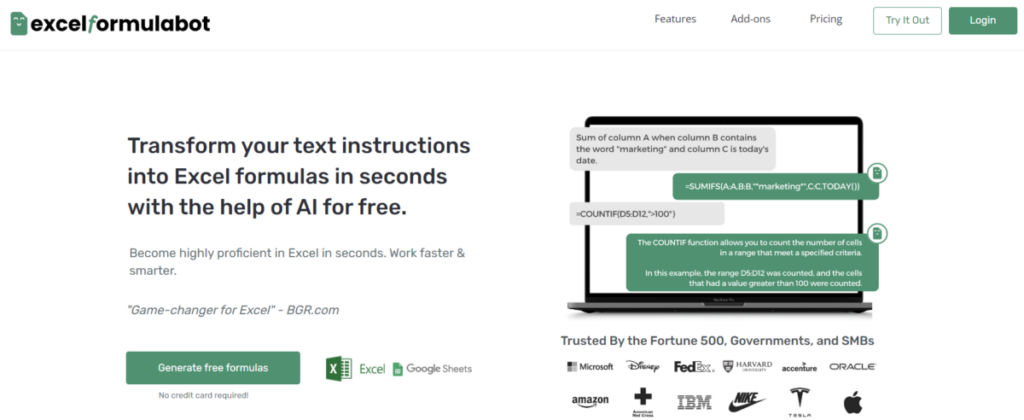This screenshot has width=1024, height=420.
Task: Click the excelformulabot logo icon
Action: click(x=19, y=24)
